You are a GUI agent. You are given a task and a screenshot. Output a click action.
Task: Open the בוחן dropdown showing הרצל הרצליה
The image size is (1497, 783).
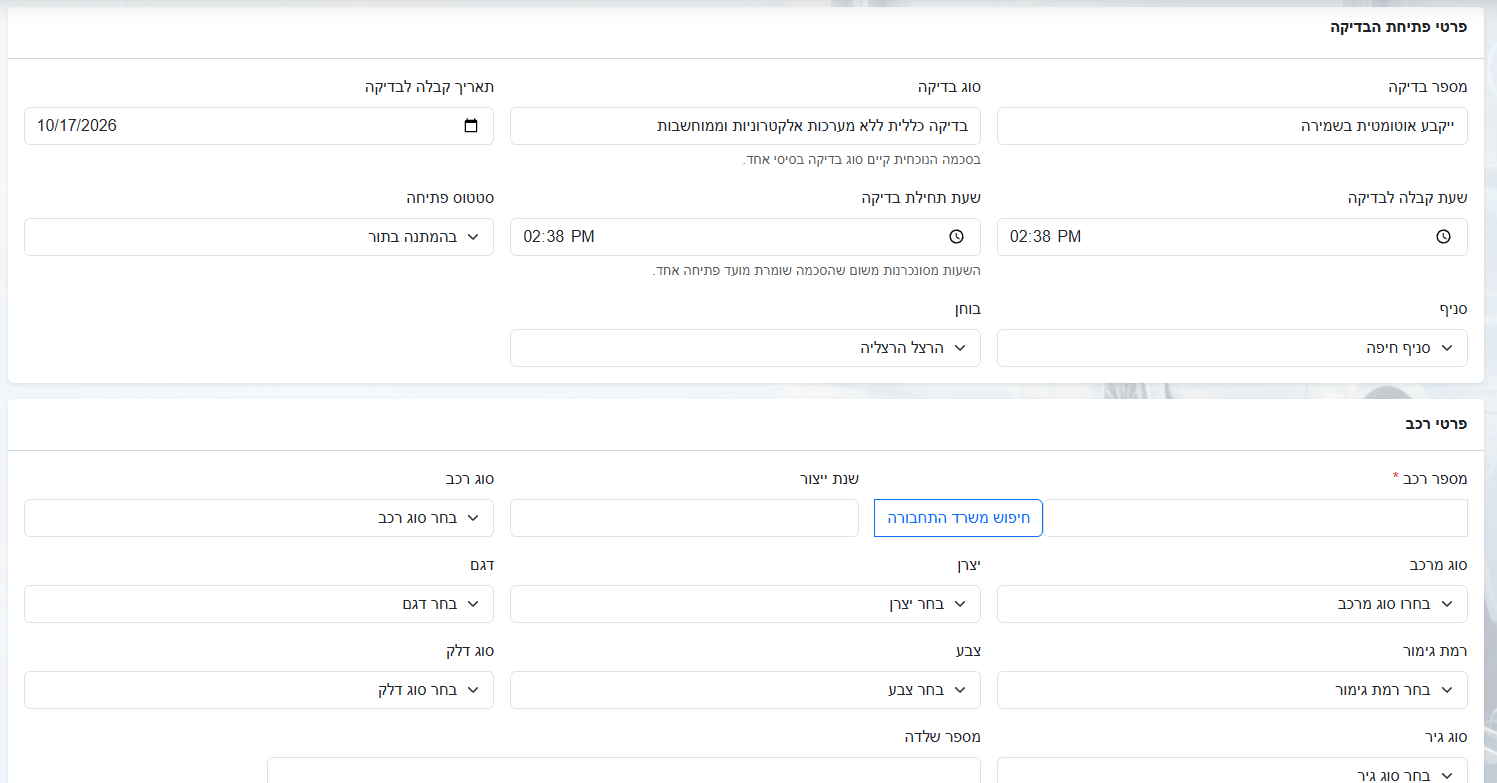pyautogui.click(x=745, y=348)
